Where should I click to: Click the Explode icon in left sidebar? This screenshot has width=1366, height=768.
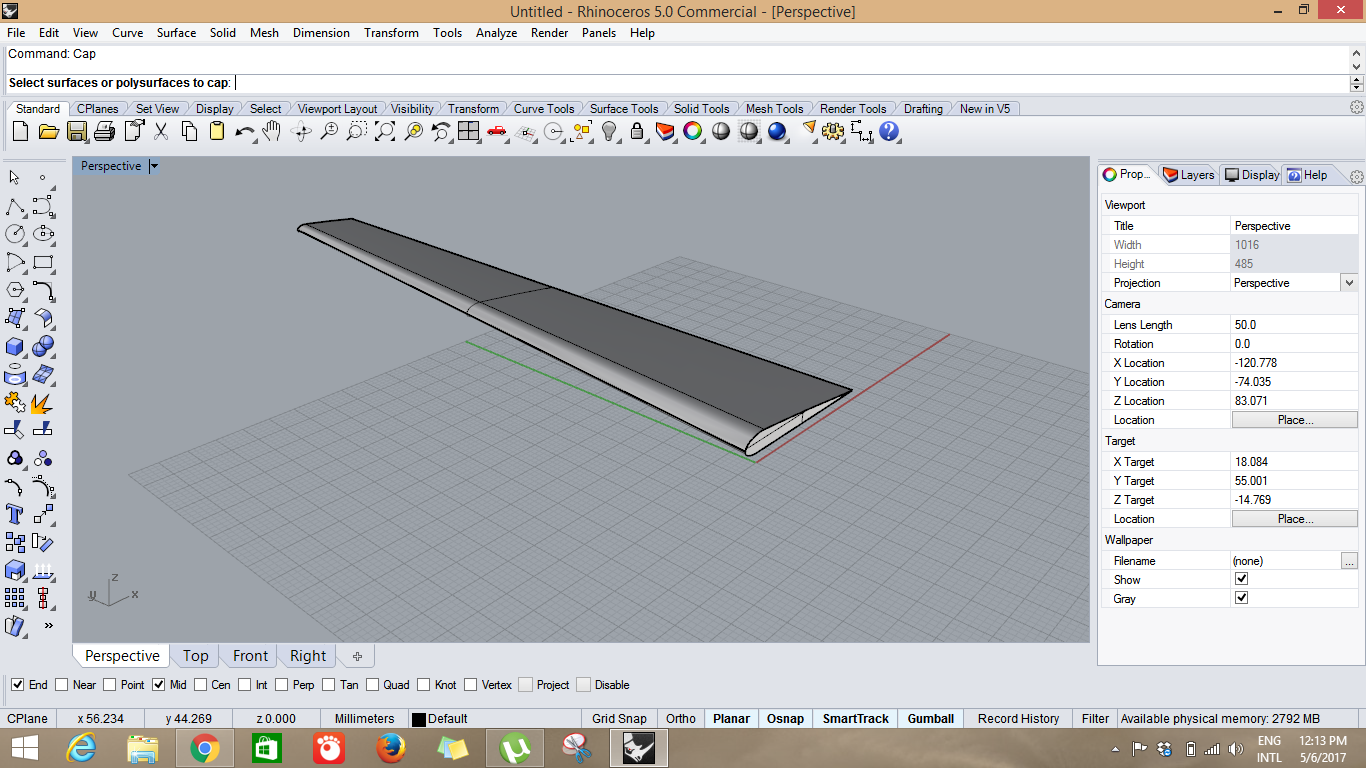(43, 402)
